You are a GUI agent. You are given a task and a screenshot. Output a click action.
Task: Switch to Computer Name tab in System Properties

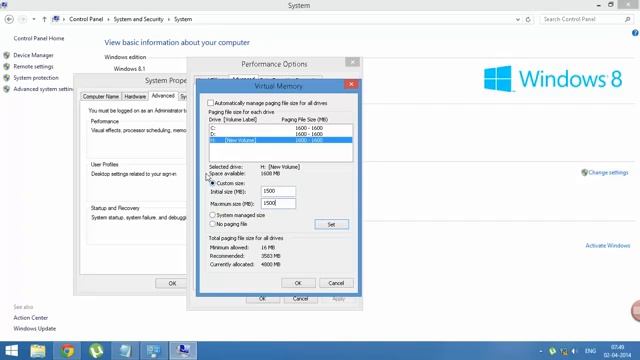[x=101, y=97]
